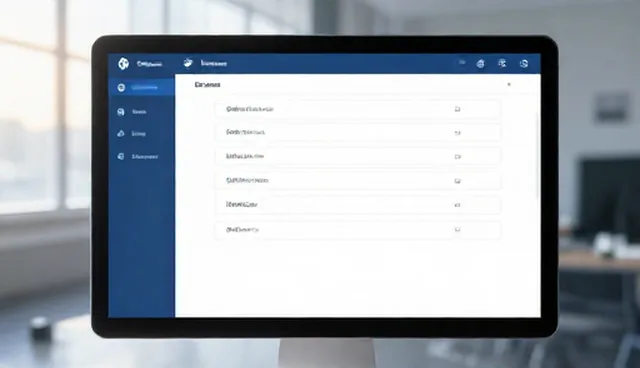Viewport: 640px width, 368px height.
Task: Select the third row's label in the list
Action: 245,156
